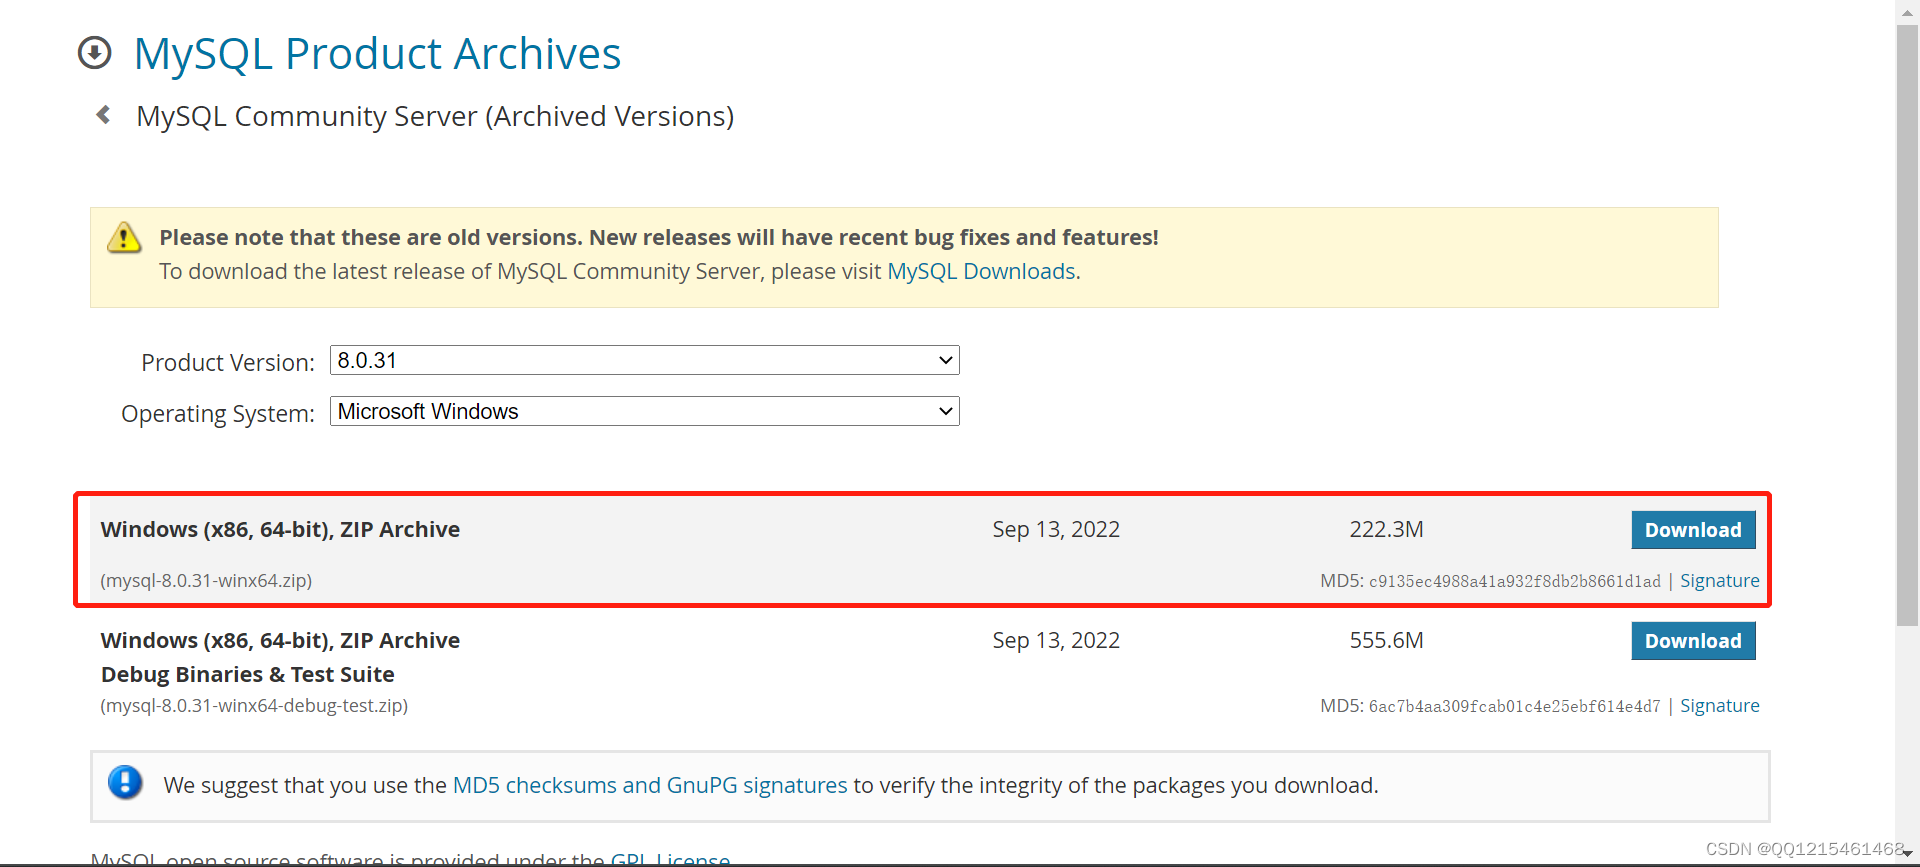
Task: Open the Product Version dropdown showing 8.0.31
Action: tap(645, 360)
